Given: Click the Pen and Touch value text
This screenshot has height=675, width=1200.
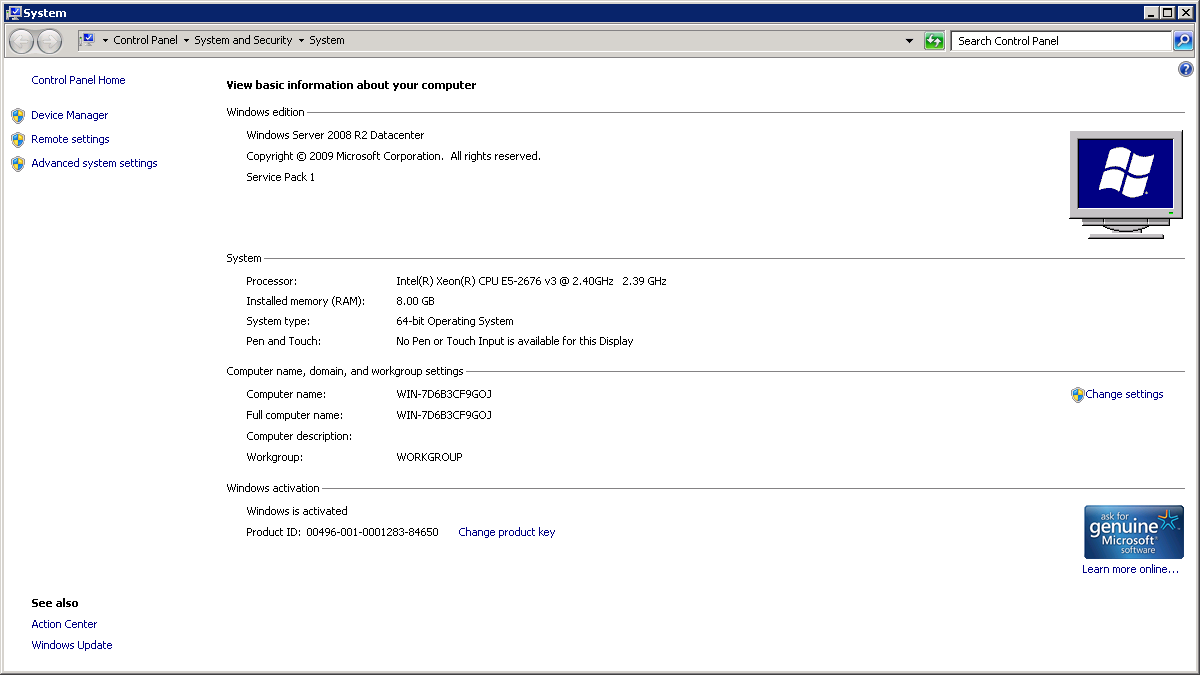Looking at the screenshot, I should (515, 341).
